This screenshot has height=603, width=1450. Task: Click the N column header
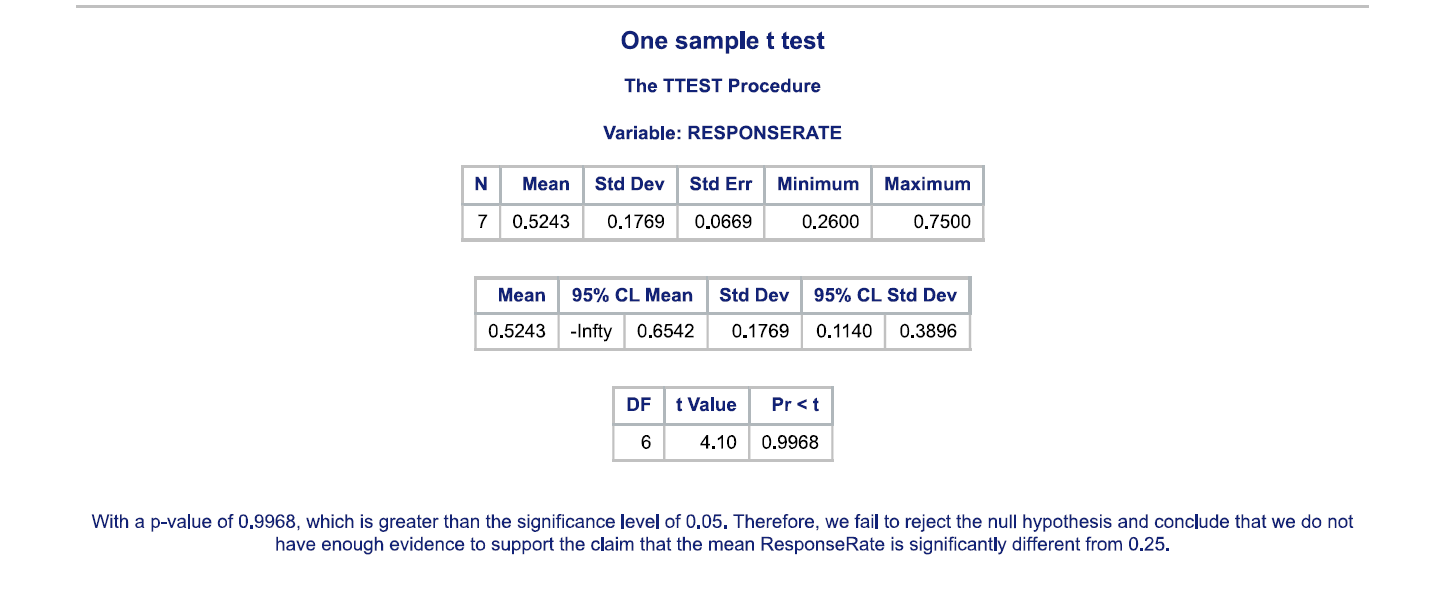[481, 184]
